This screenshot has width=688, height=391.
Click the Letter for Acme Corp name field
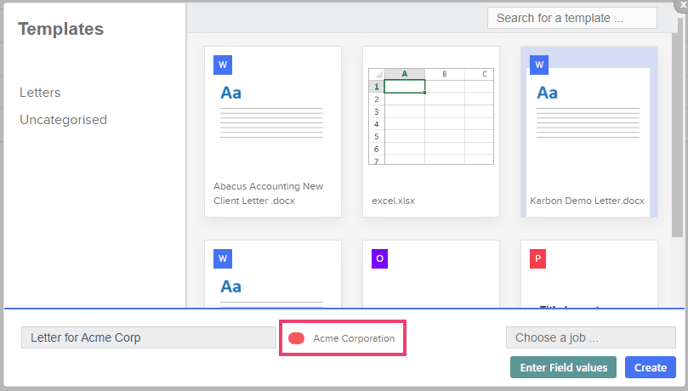148,337
